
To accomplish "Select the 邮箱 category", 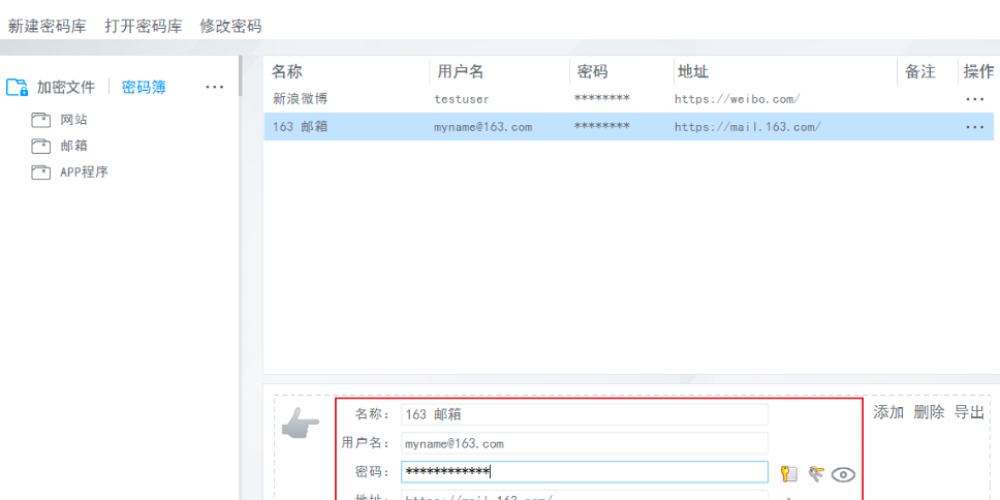I will point(74,146).
